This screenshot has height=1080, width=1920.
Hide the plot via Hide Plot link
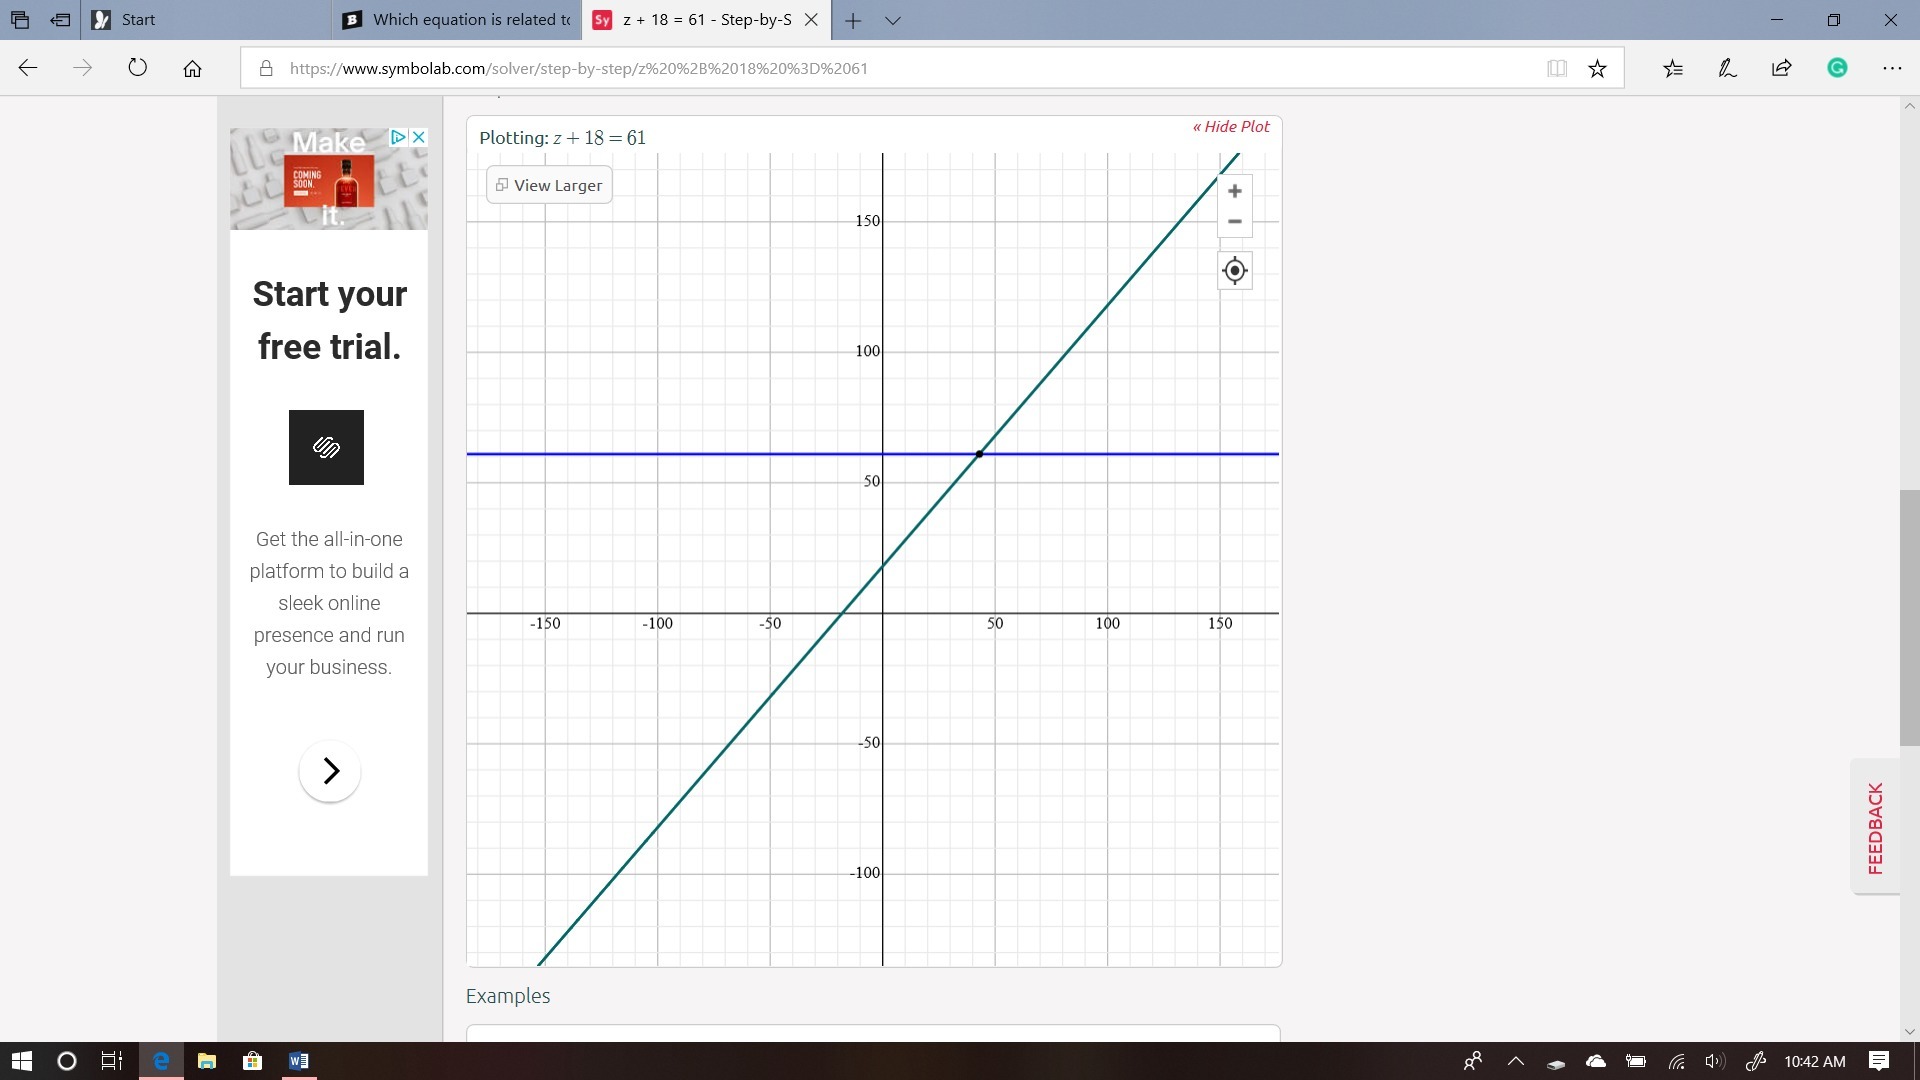click(1231, 127)
